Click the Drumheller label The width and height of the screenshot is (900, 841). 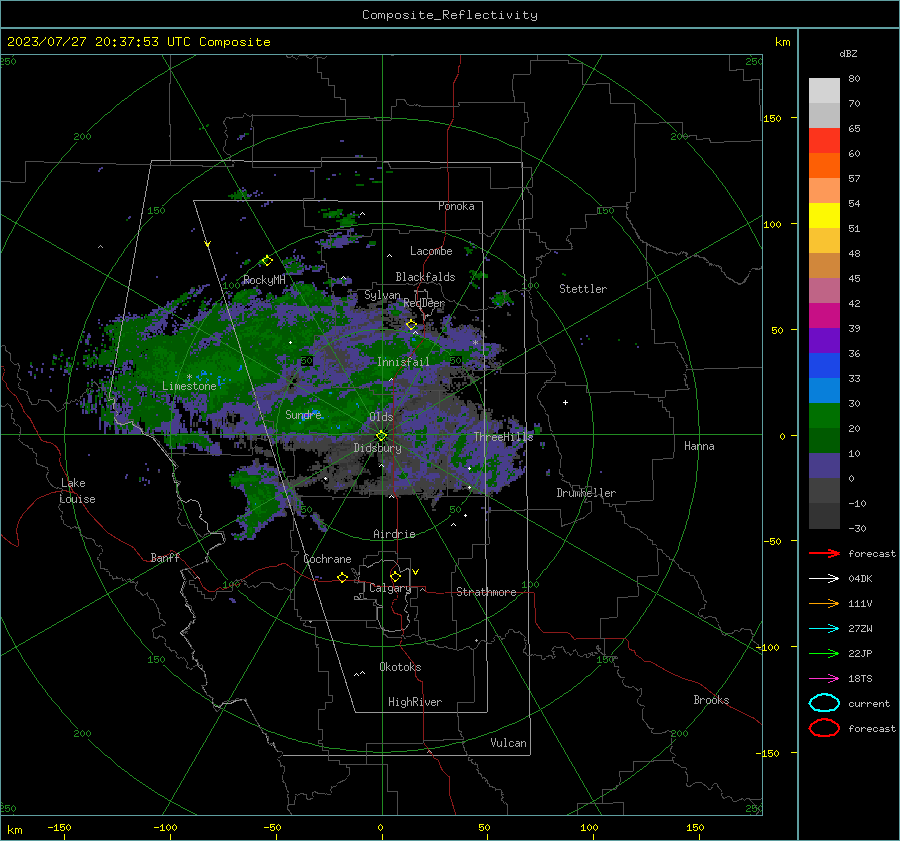[x=586, y=493]
